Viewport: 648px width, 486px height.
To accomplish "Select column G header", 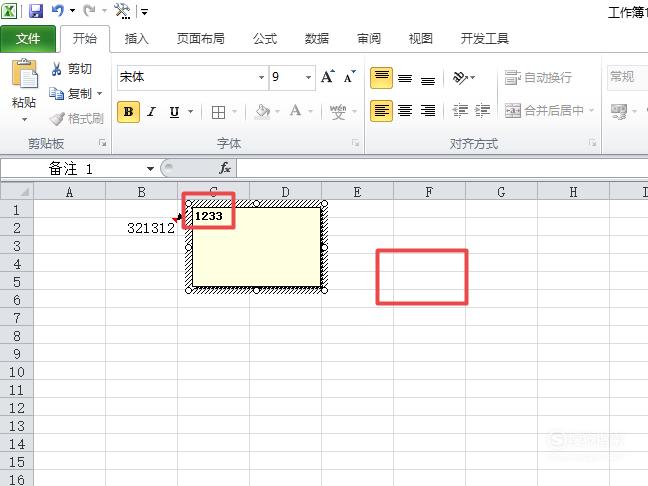I will [501, 192].
